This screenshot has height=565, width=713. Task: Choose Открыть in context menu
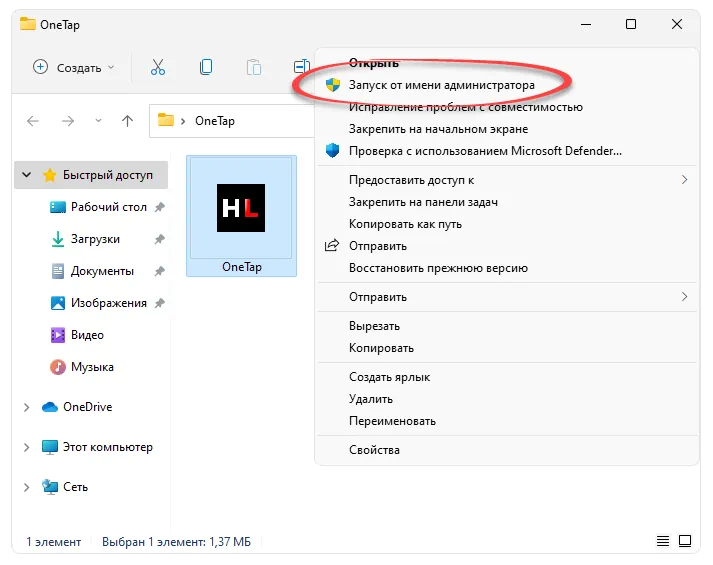pyautogui.click(x=374, y=63)
